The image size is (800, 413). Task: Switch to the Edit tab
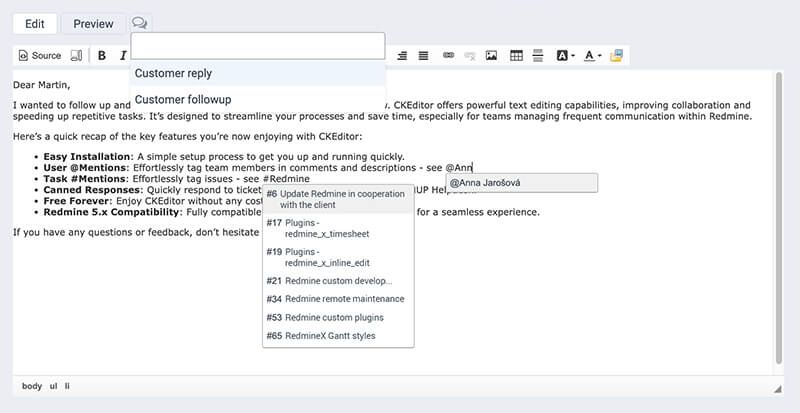(35, 24)
